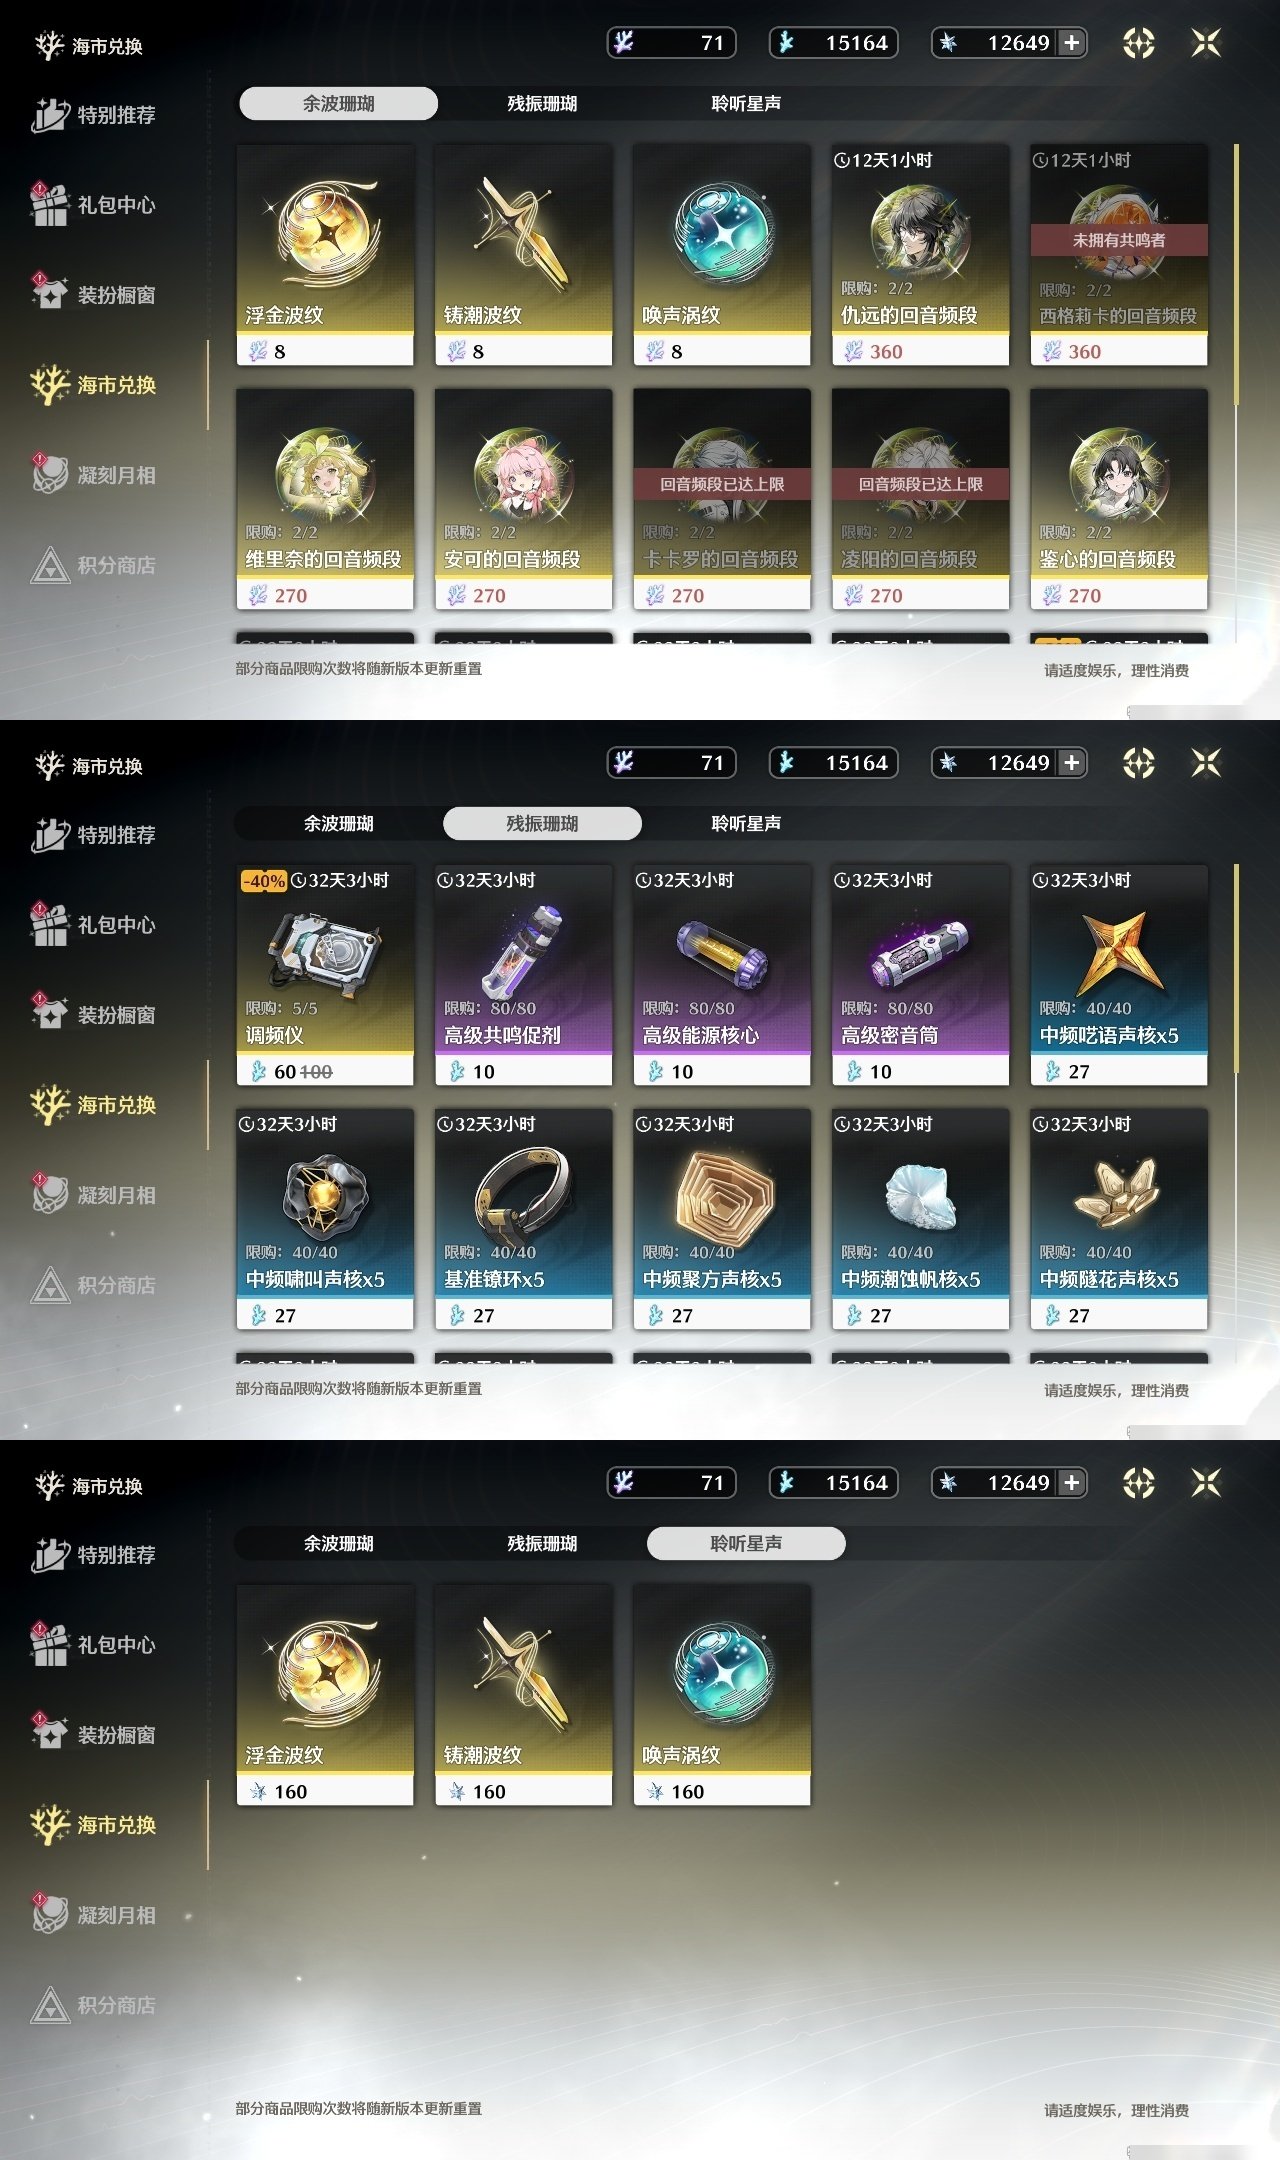Screen dimensions: 1280x2160
Task: Click the highlighted 残振珊瑚 tab
Action: click(542, 823)
